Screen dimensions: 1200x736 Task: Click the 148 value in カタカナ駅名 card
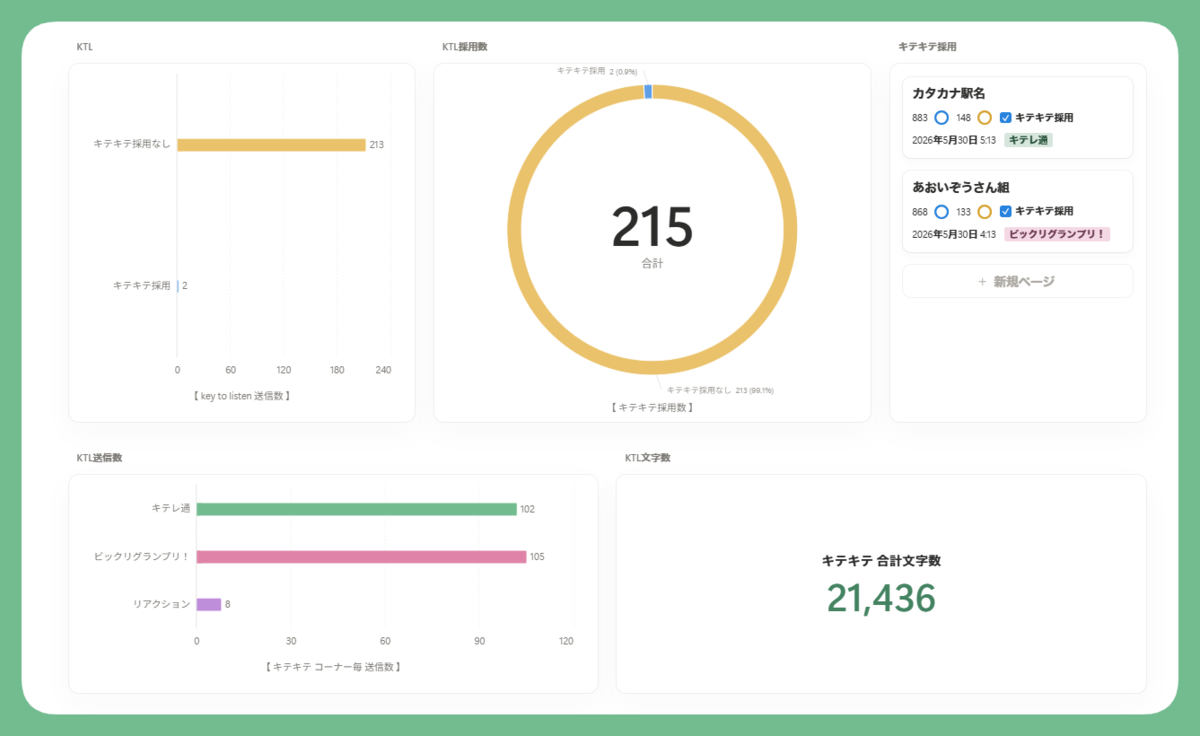(x=964, y=118)
